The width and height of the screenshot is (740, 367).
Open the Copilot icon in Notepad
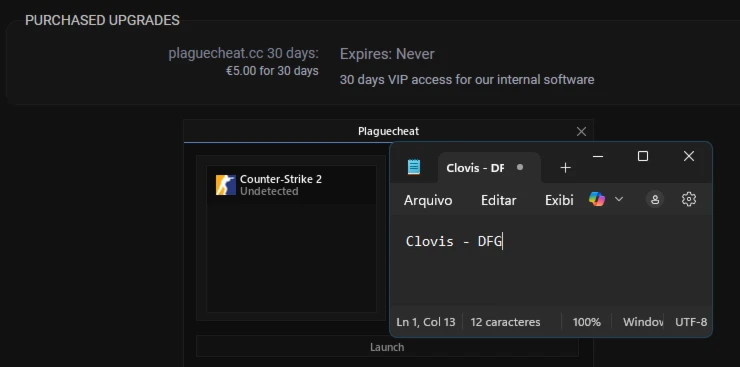click(x=597, y=200)
